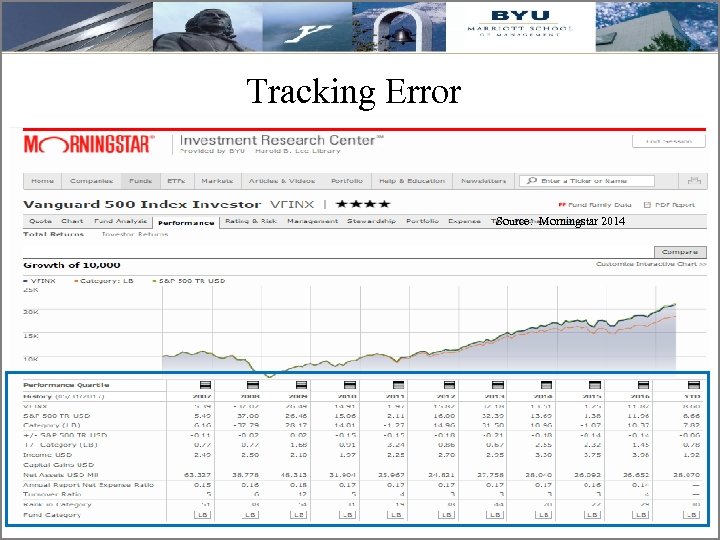The image size is (720, 540).
Task: Open the tool icon beside the ticker search box
Action: coord(694,180)
